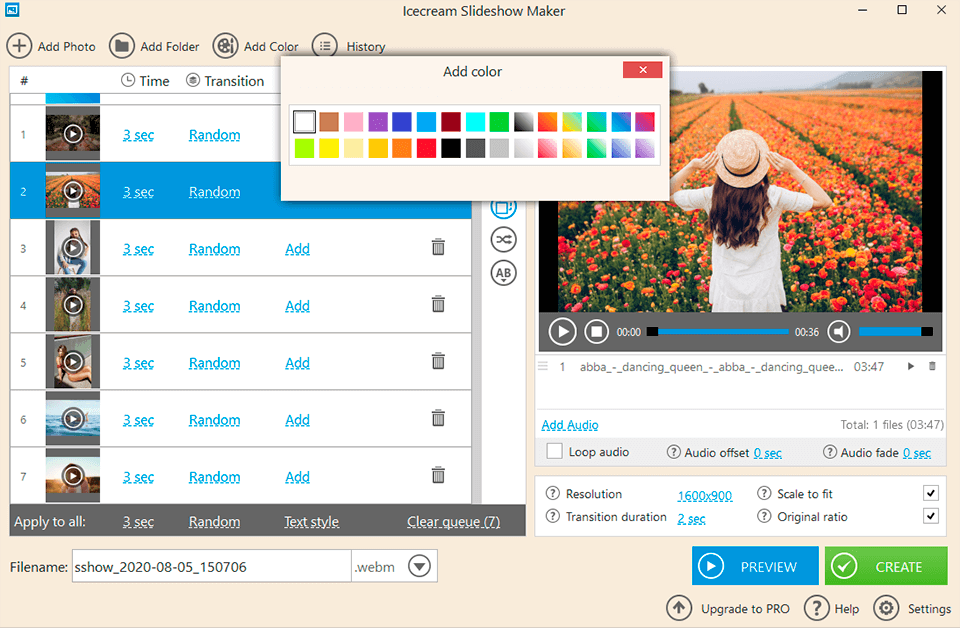Click the shuffle slides icon
The width and height of the screenshot is (960, 628).
[504, 239]
